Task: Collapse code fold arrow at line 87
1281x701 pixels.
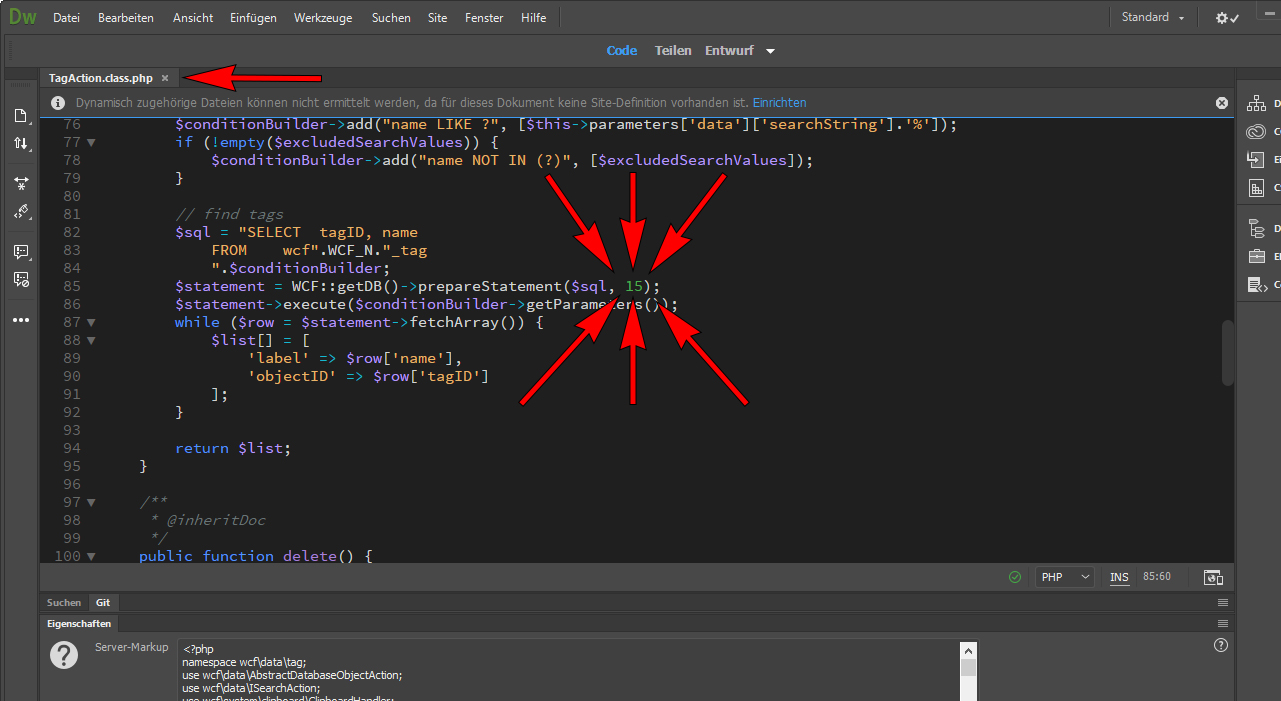Action: pyautogui.click(x=91, y=322)
